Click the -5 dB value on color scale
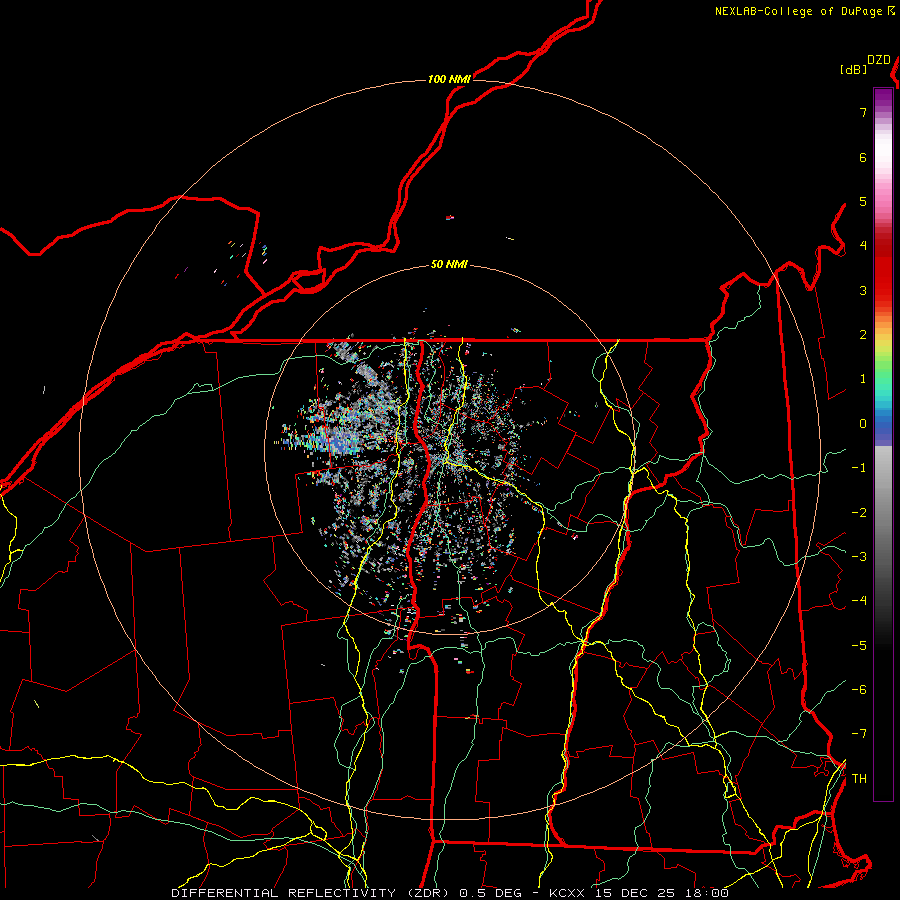This screenshot has width=900, height=900. click(859, 646)
